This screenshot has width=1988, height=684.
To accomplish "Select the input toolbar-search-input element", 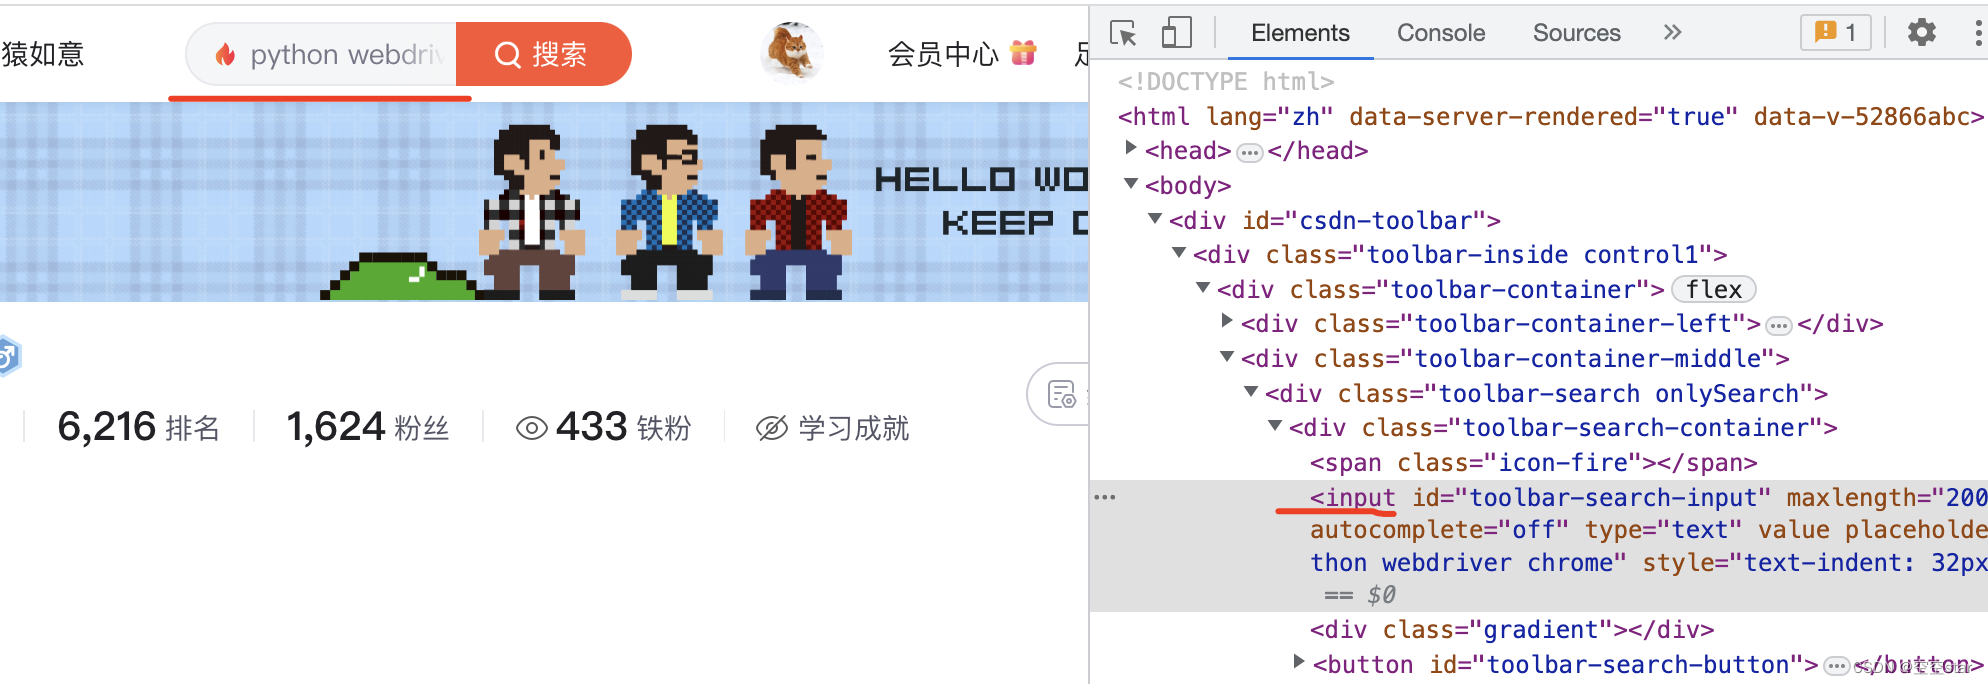I will [1539, 545].
